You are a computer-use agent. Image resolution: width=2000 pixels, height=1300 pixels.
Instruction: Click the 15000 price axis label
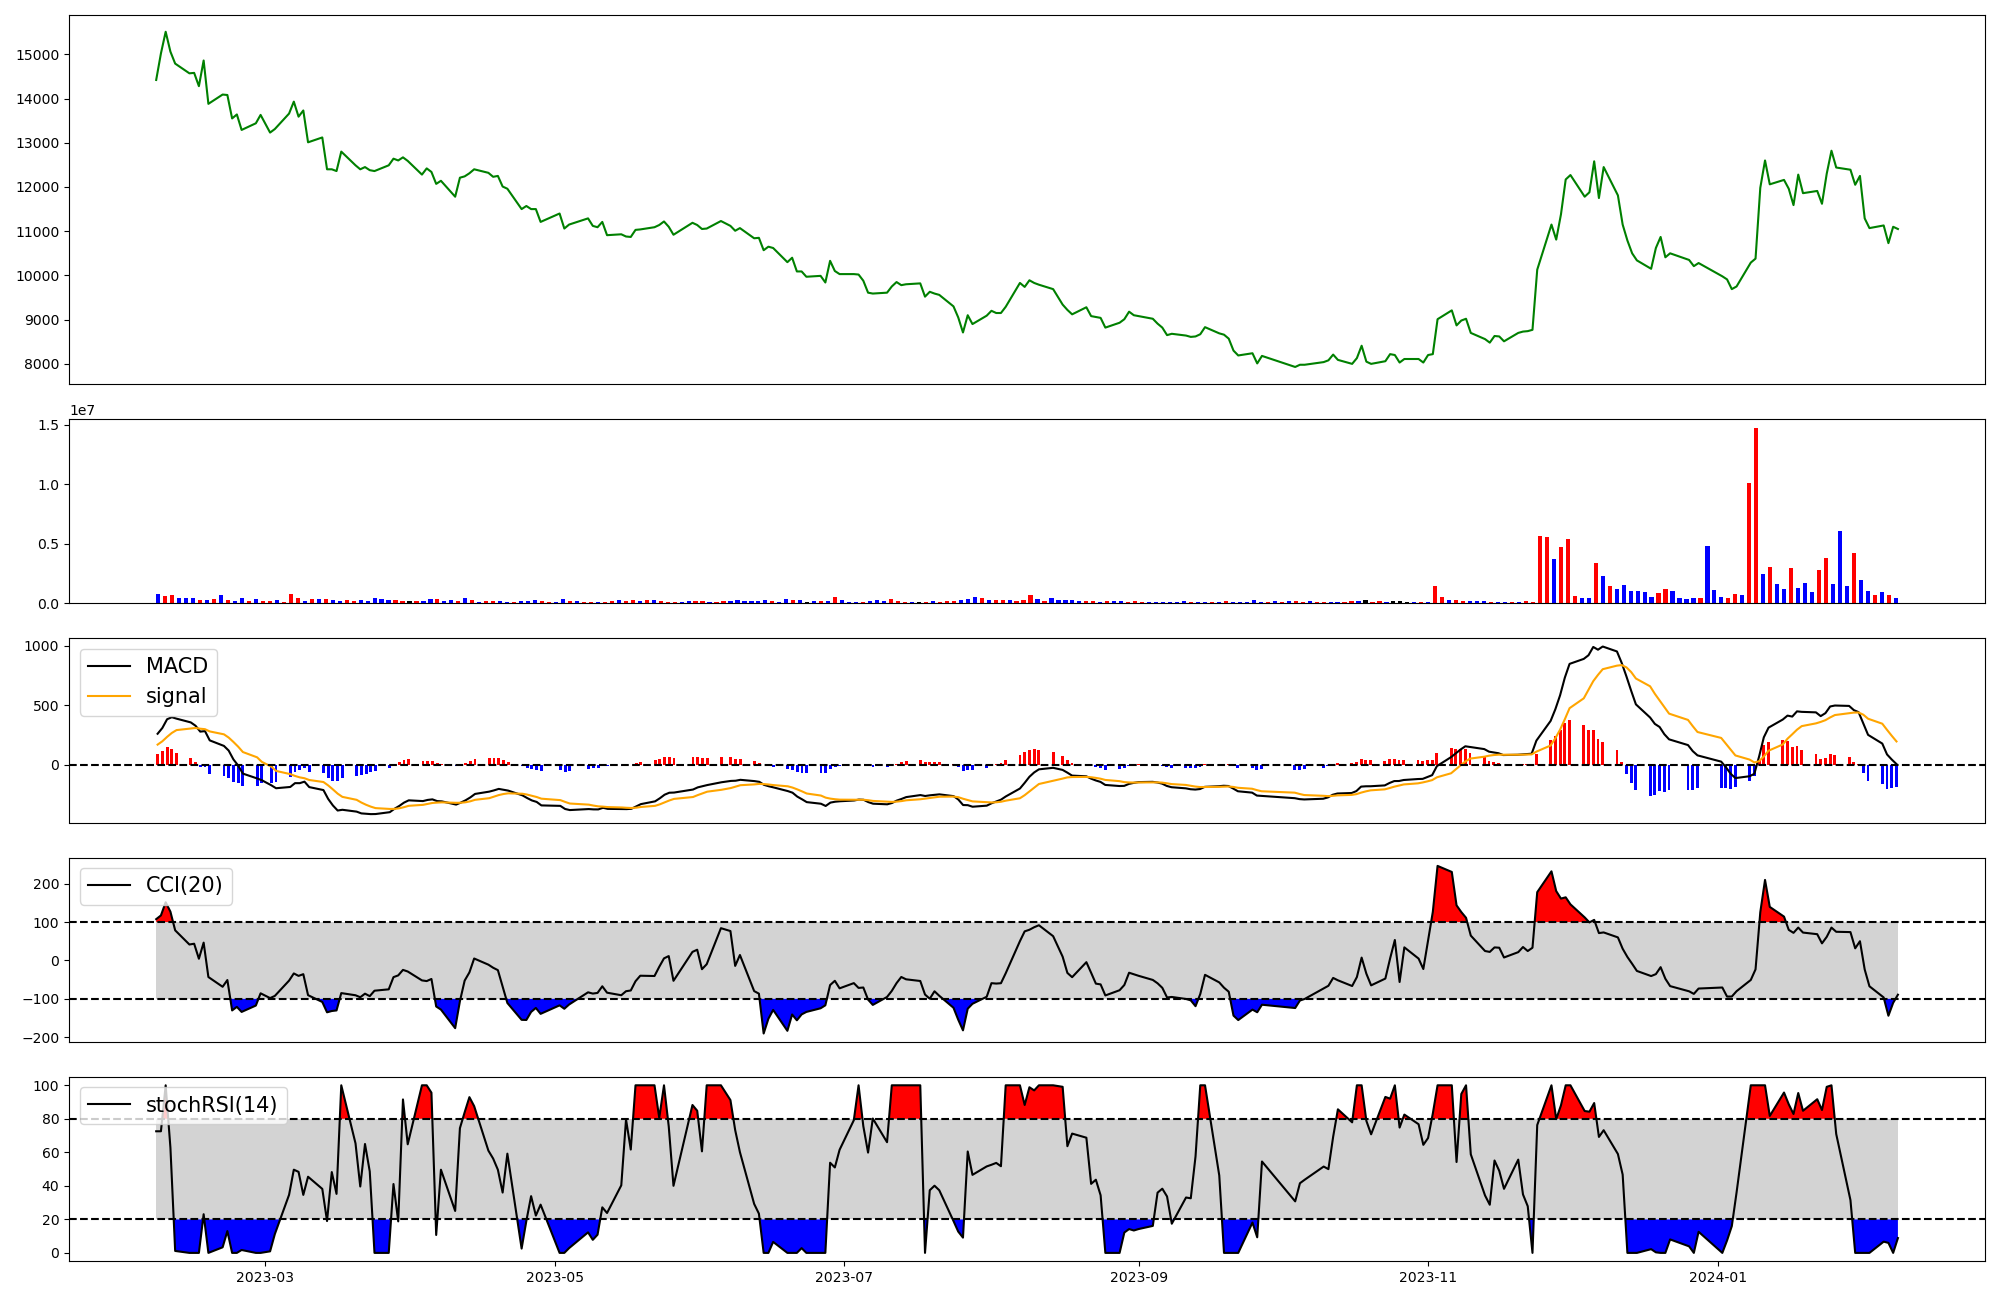tap(37, 55)
